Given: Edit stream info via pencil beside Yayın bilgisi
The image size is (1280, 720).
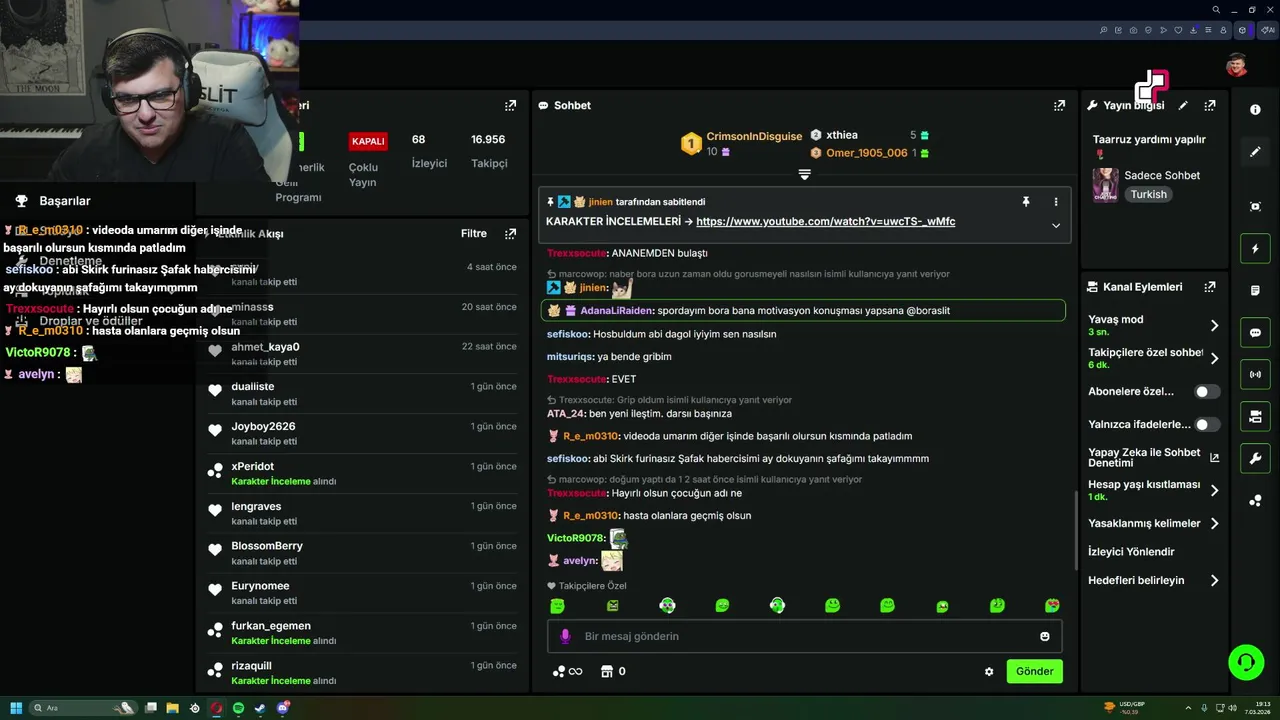Looking at the screenshot, I should tap(1183, 105).
